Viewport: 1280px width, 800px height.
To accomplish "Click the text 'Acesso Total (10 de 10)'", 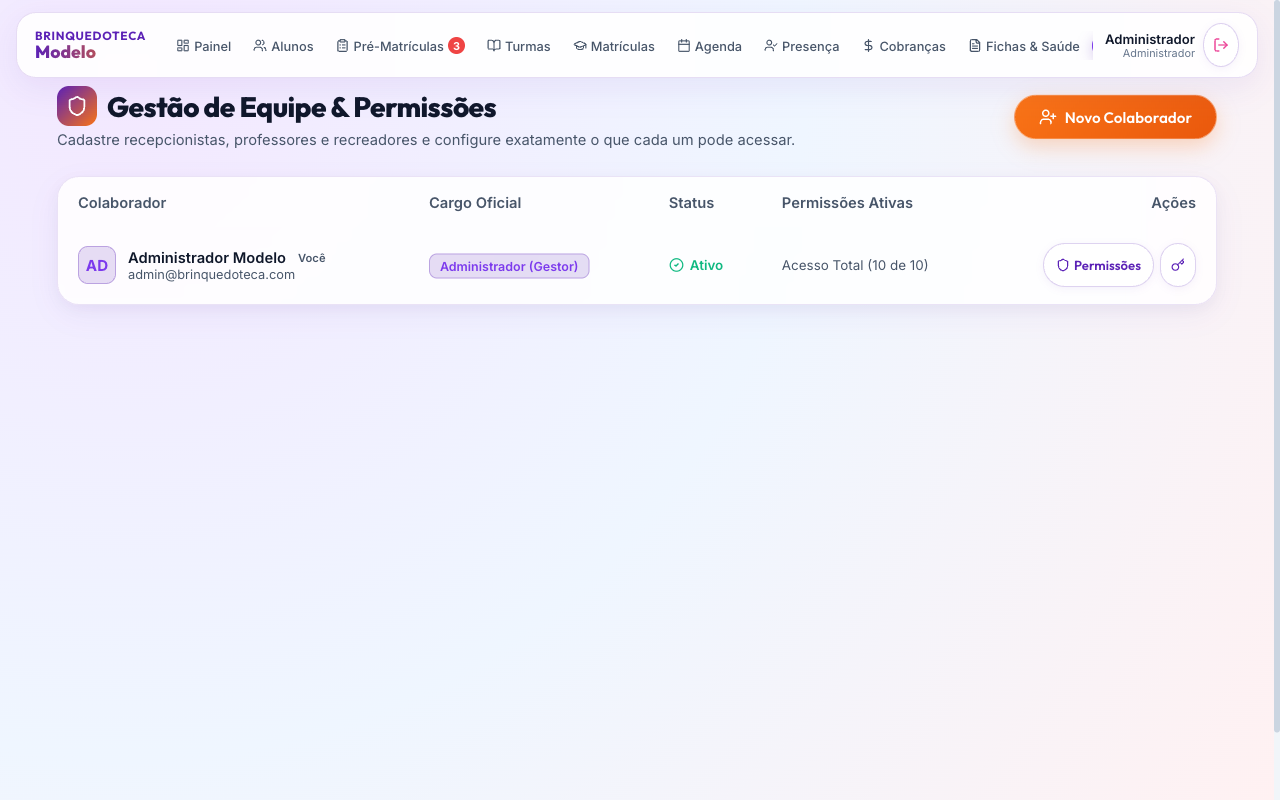I will [855, 265].
